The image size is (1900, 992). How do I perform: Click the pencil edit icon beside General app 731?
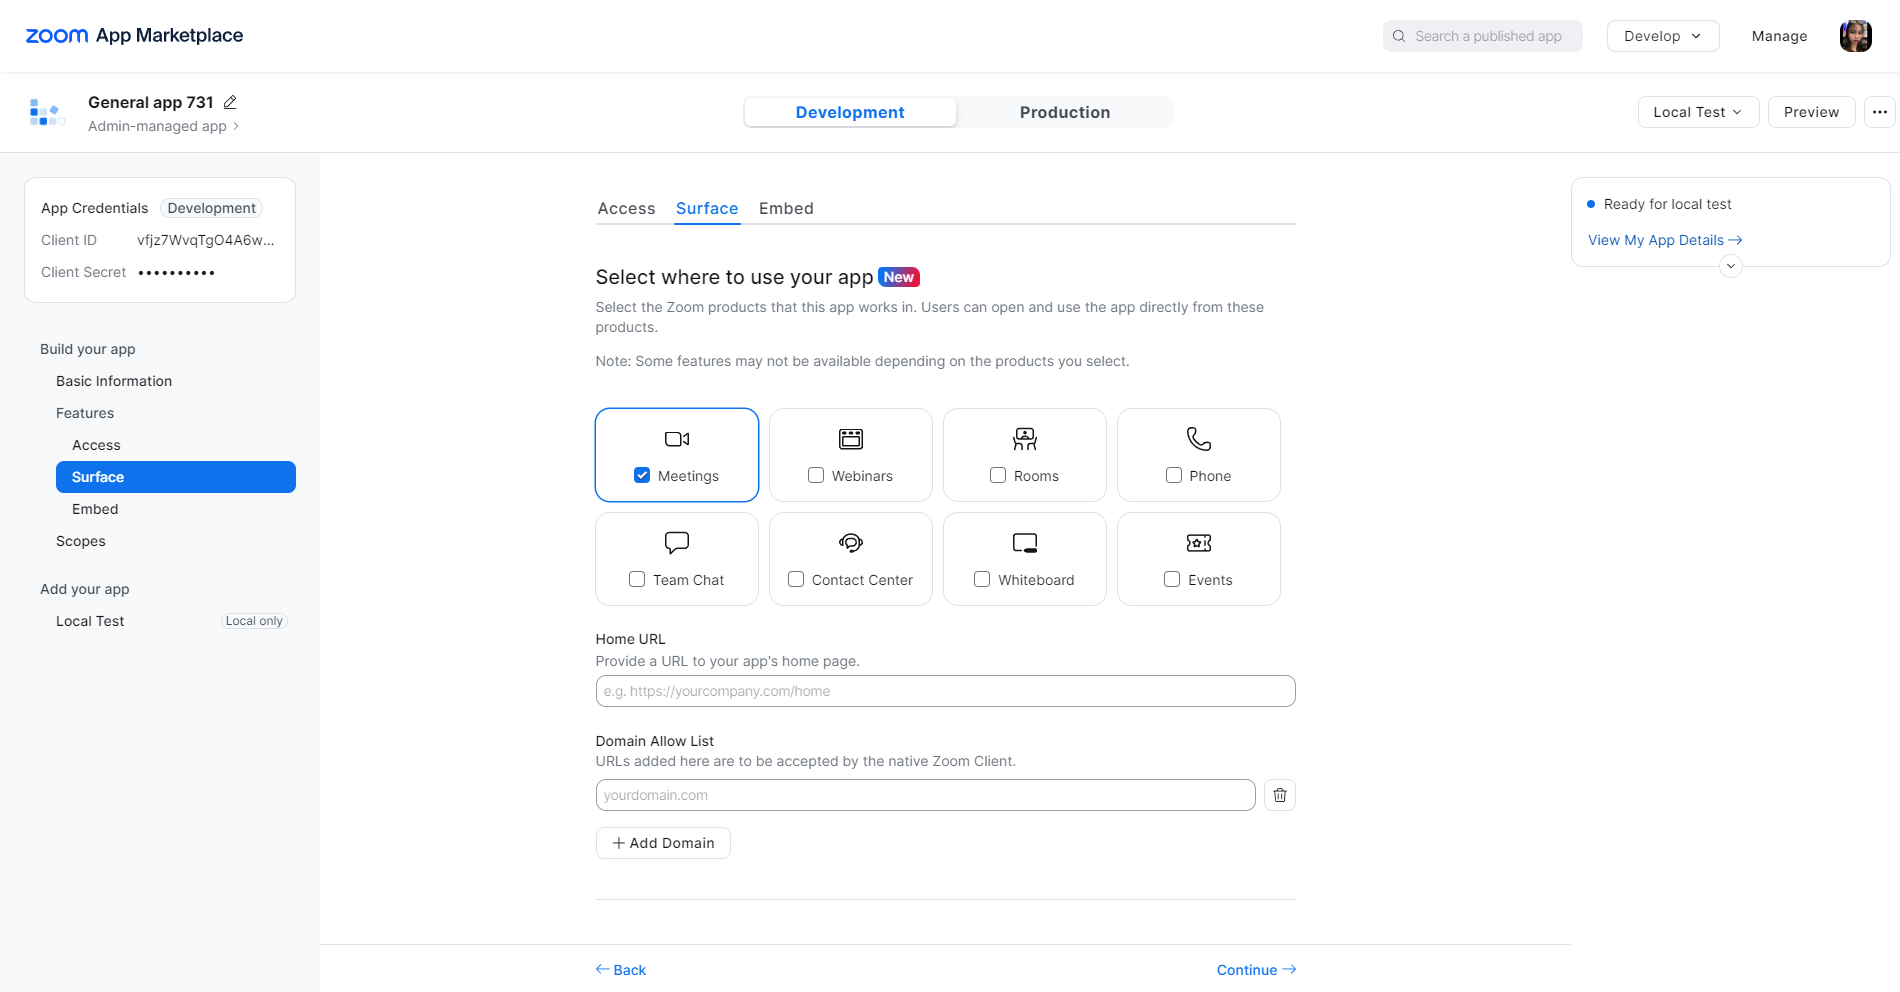tap(230, 102)
